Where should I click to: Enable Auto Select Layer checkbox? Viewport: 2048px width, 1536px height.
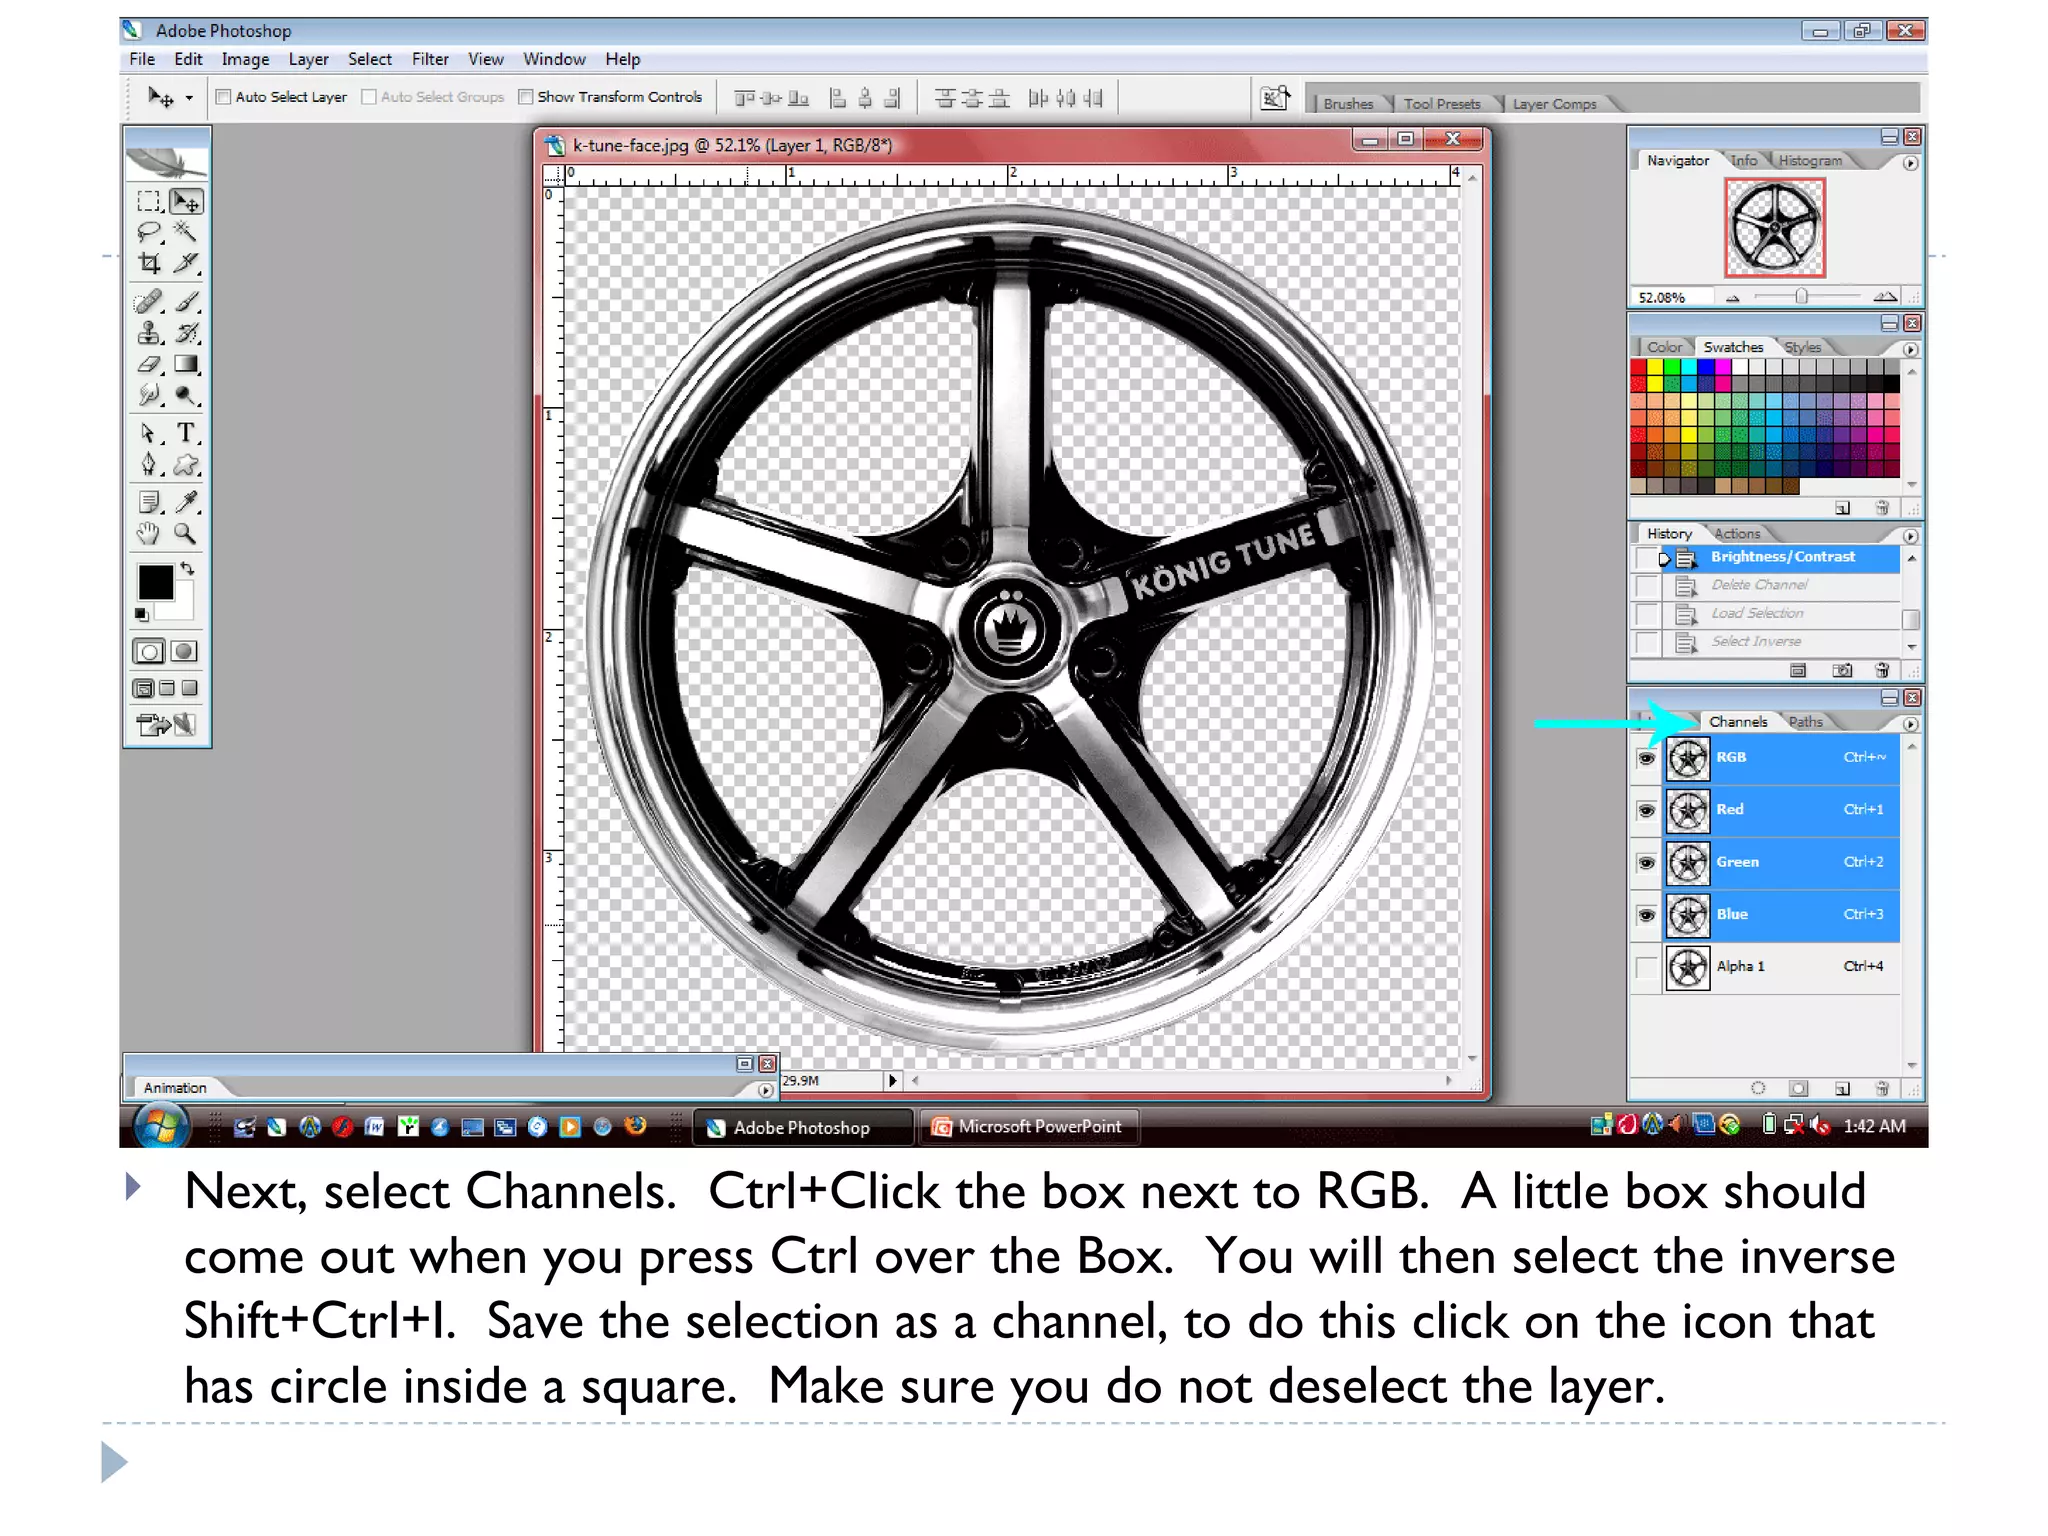224,97
